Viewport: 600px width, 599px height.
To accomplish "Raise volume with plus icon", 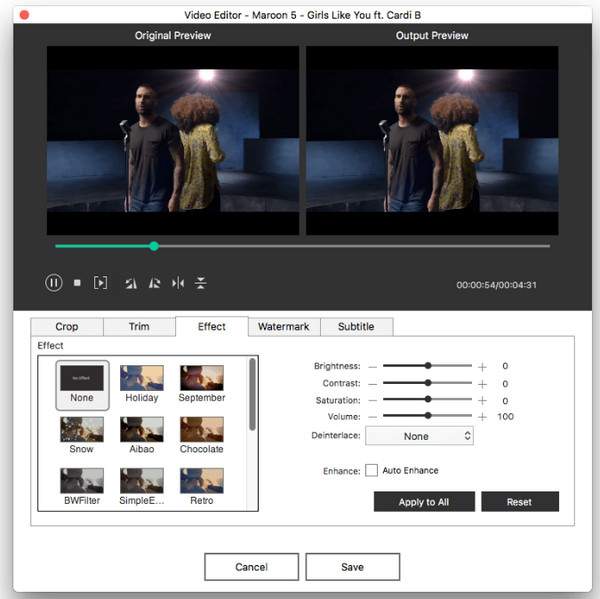I will (x=482, y=417).
